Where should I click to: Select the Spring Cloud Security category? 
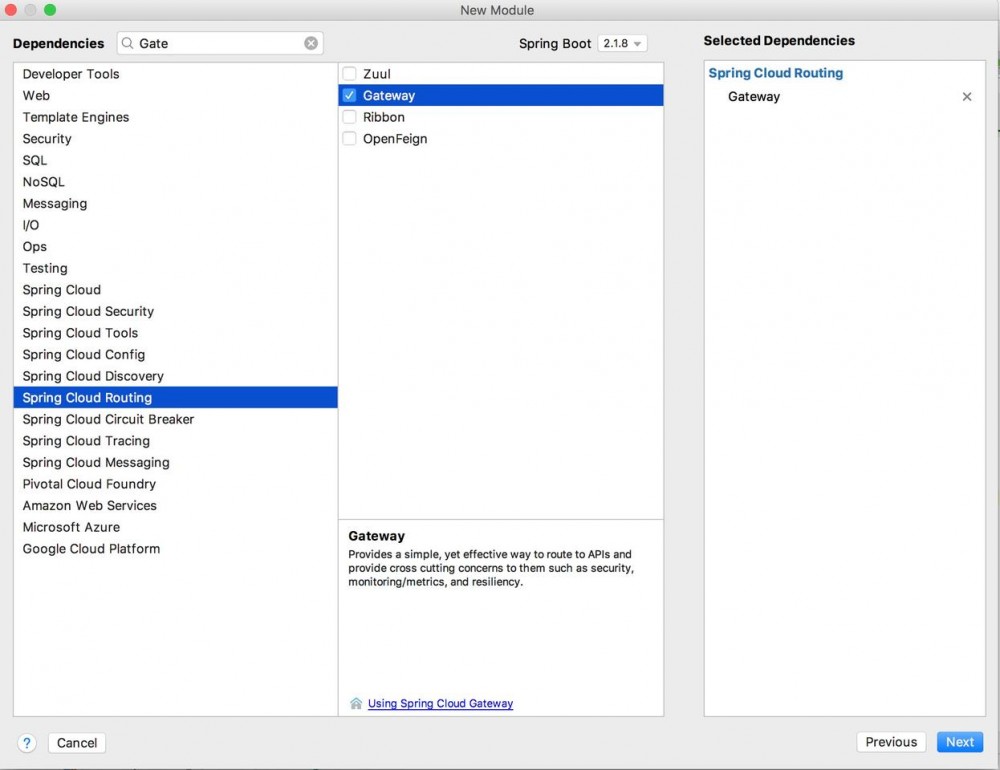point(175,311)
